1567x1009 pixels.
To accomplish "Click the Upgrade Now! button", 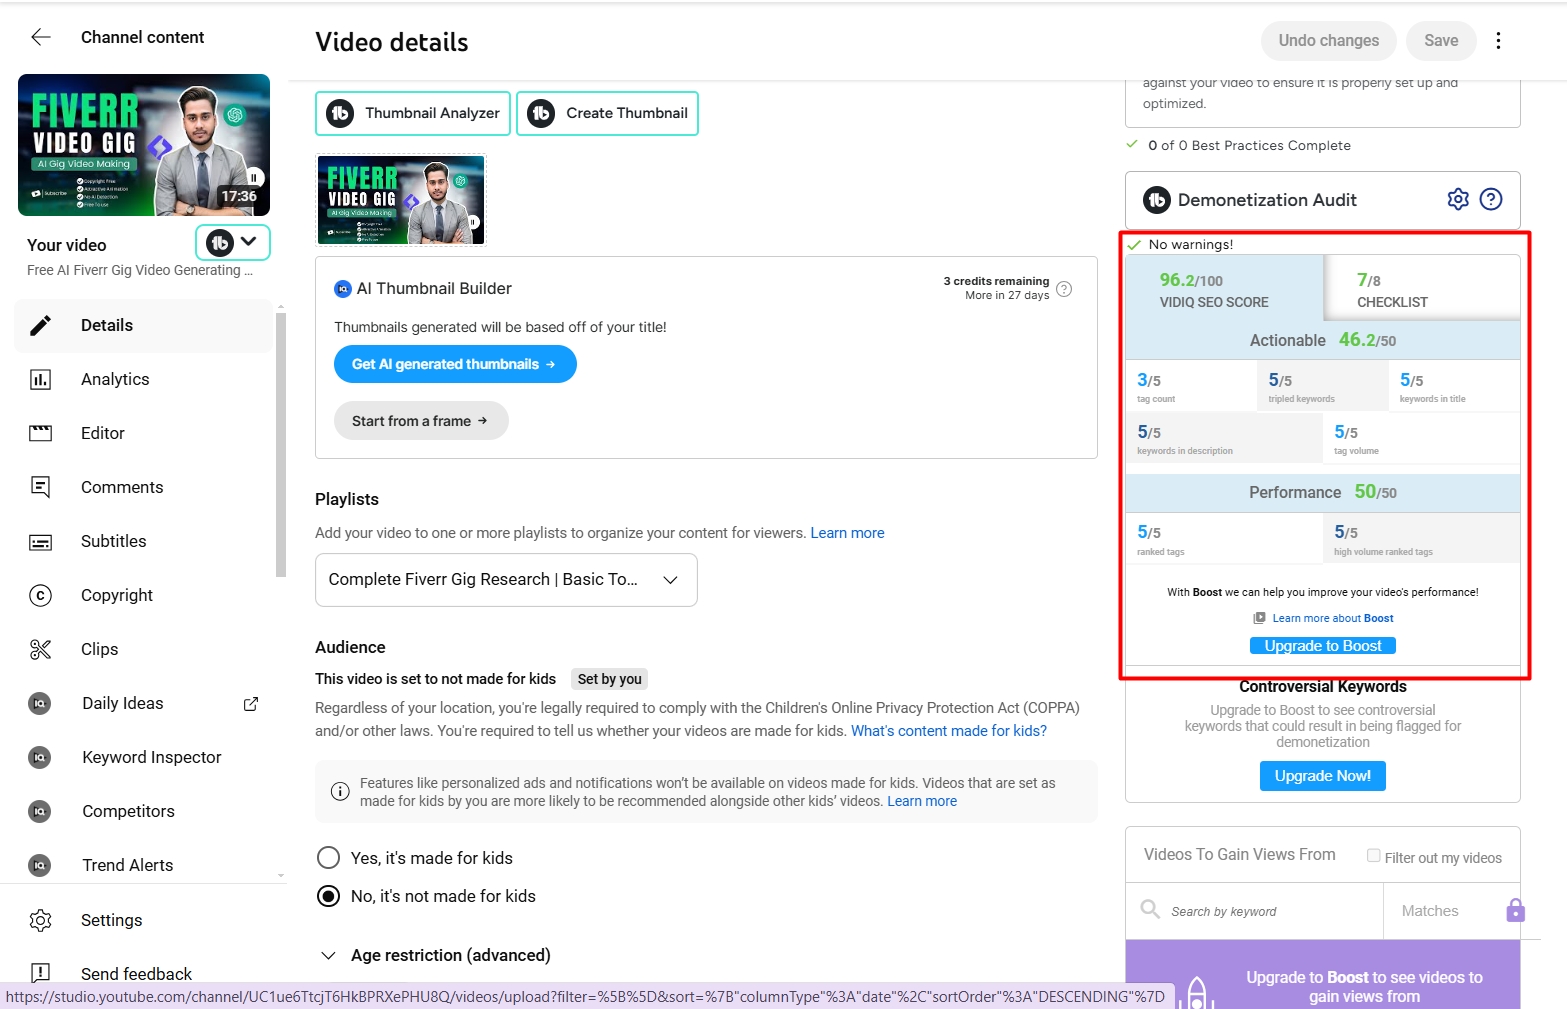I will (x=1322, y=776).
